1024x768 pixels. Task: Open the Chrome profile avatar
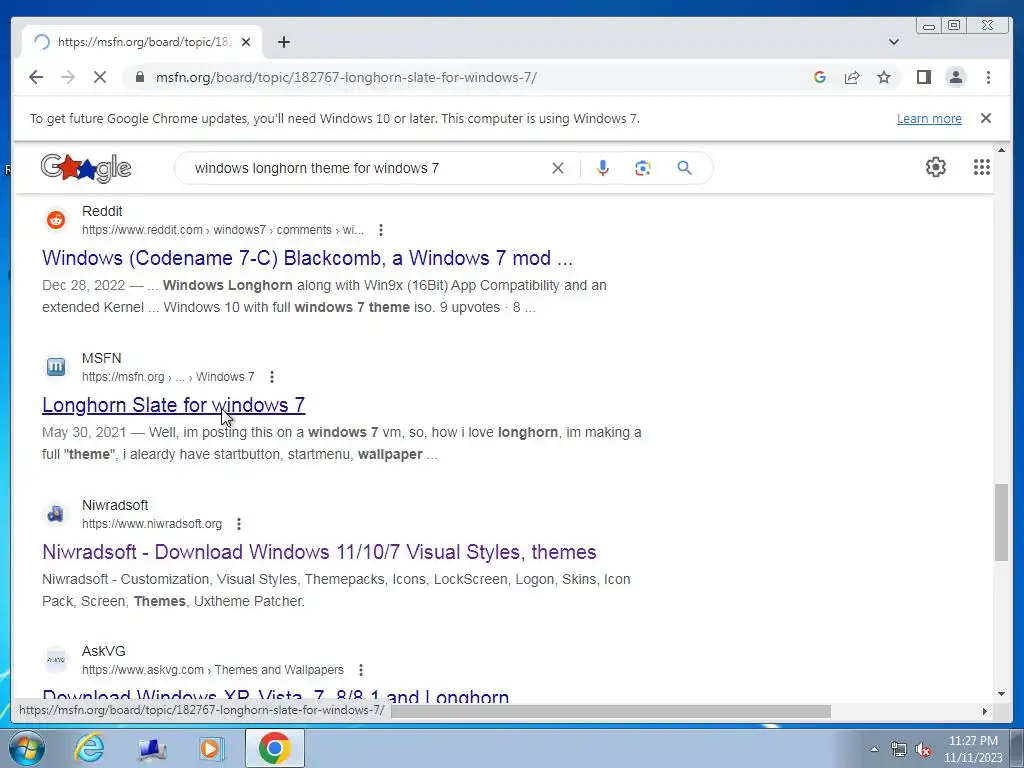point(955,77)
